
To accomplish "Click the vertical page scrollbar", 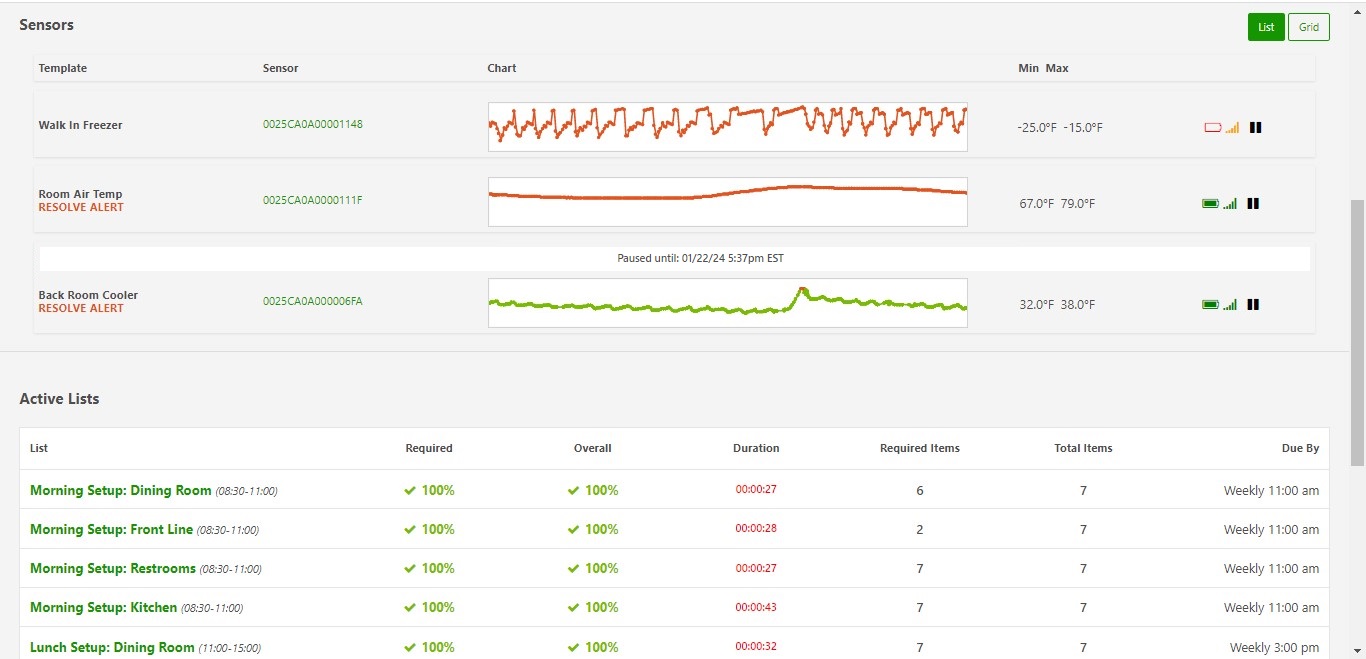I will pyautogui.click(x=1357, y=330).
